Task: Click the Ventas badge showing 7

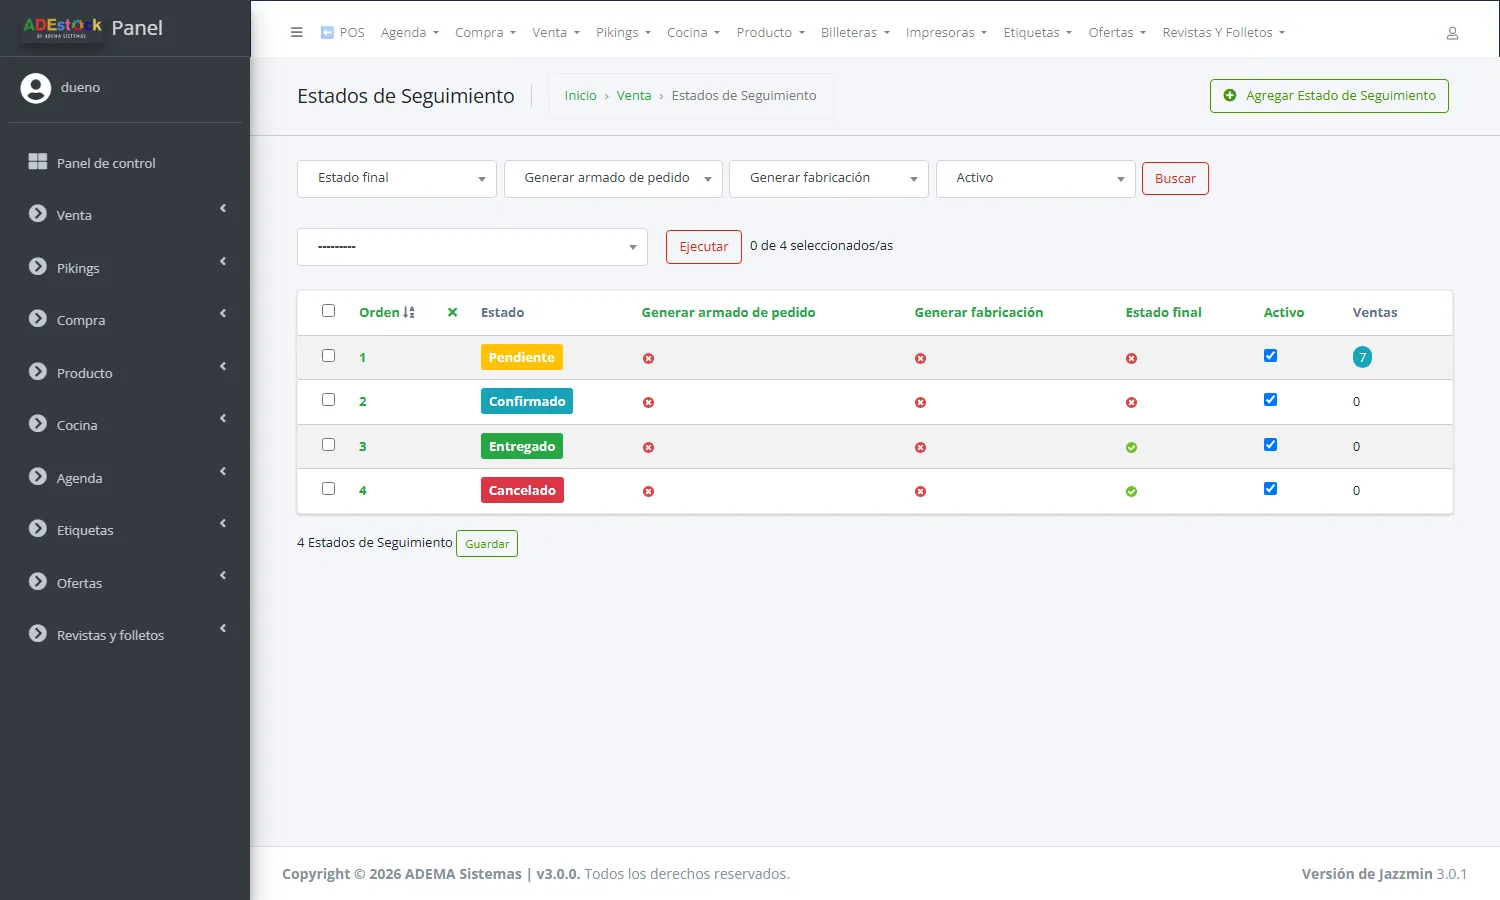Action: point(1362,357)
